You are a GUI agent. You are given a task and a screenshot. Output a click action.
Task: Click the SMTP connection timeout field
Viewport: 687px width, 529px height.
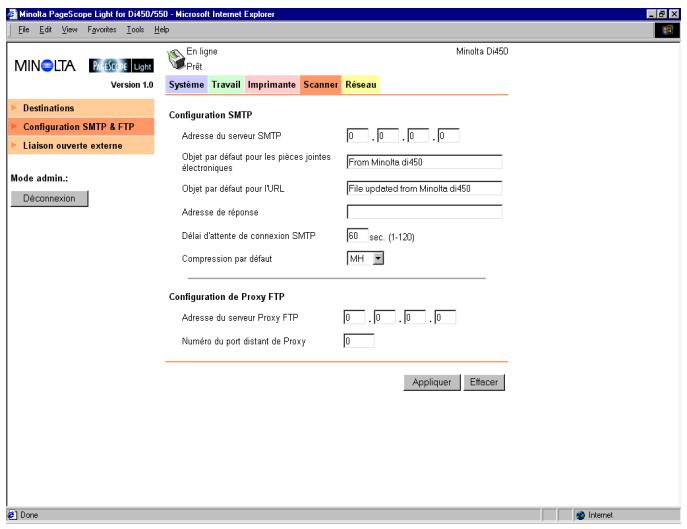pyautogui.click(x=357, y=235)
